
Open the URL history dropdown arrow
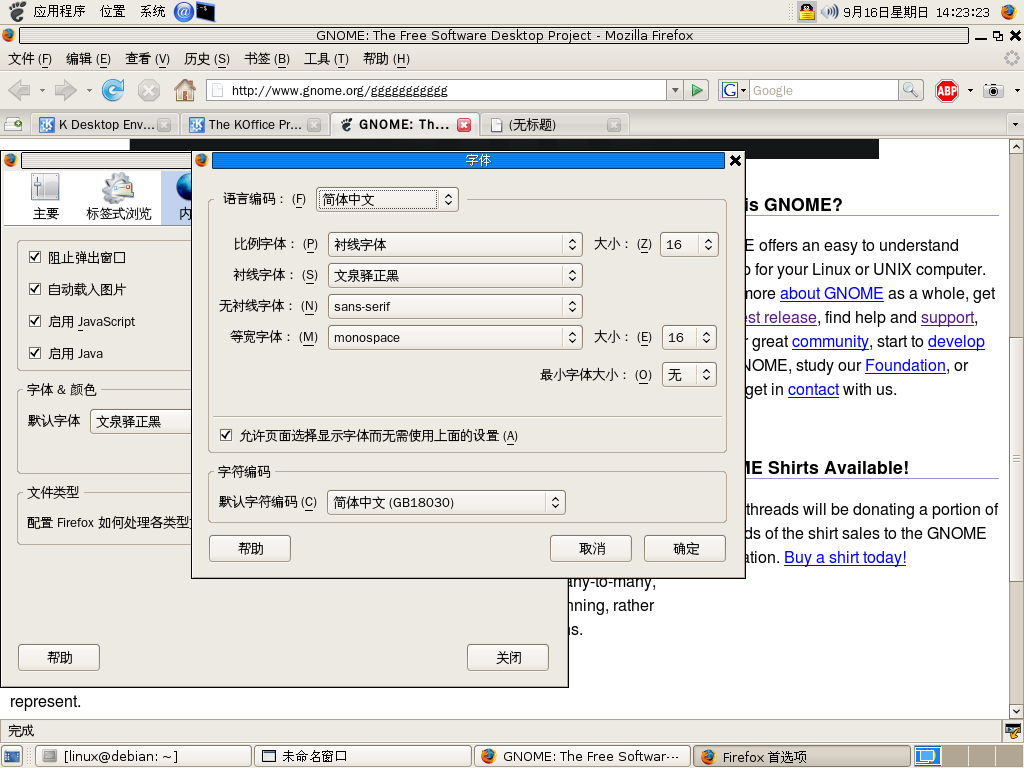(x=675, y=90)
